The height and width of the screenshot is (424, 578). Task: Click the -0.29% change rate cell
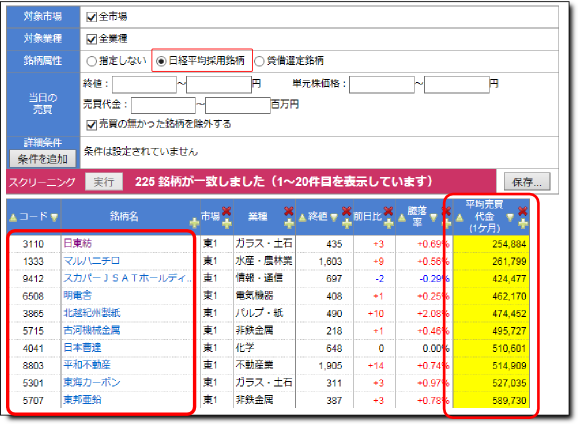[435, 279]
